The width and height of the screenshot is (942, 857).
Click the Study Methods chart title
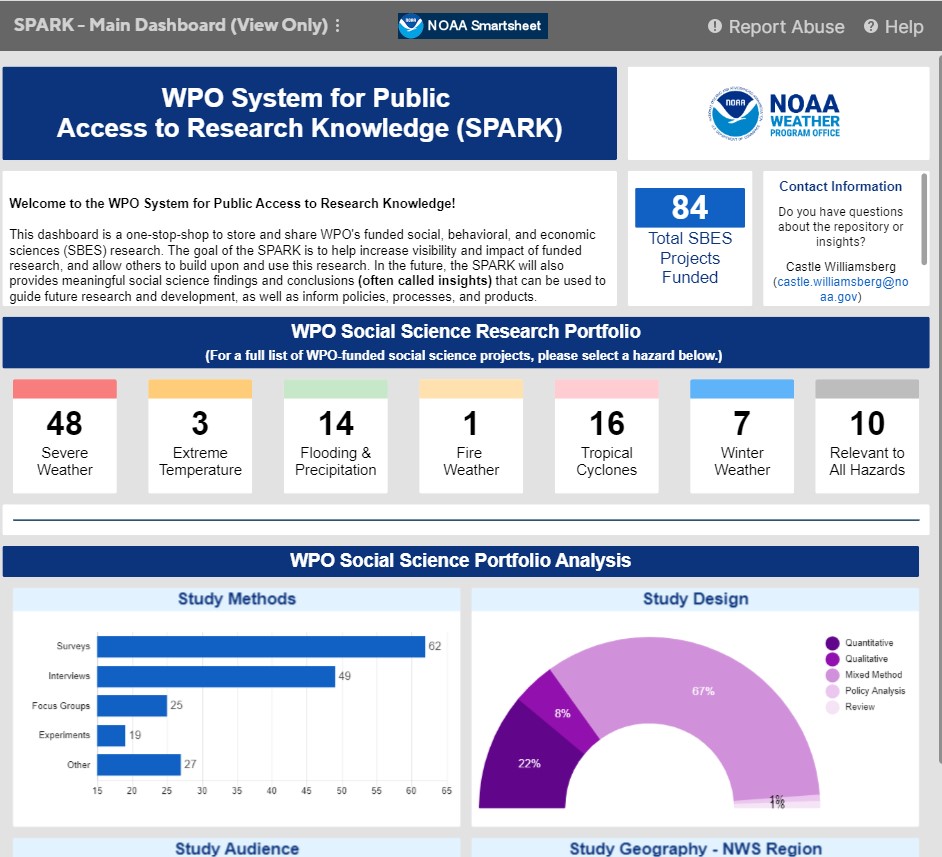click(237, 599)
